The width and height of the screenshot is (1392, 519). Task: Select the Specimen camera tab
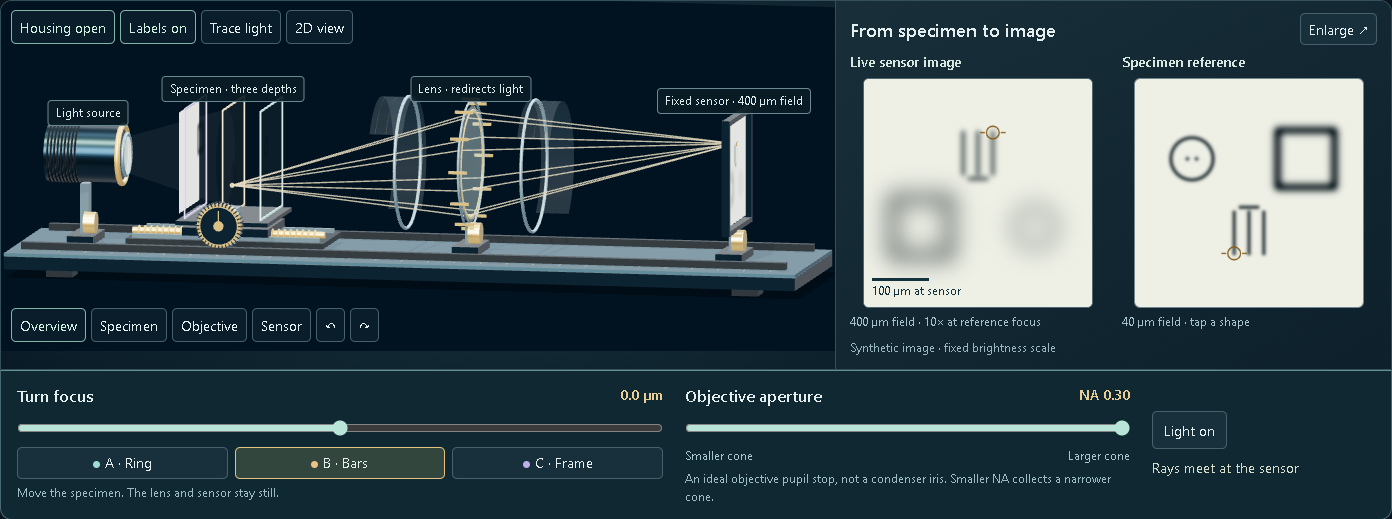pyautogui.click(x=129, y=326)
